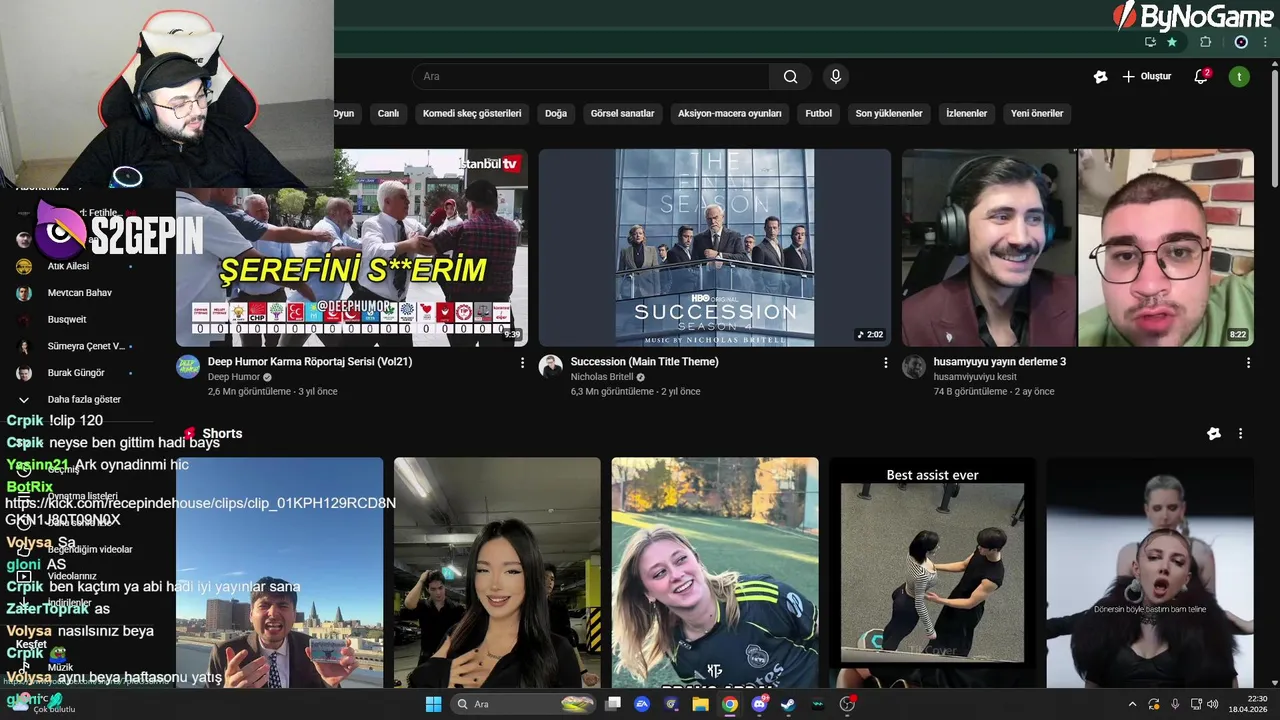Image resolution: width=1280 pixels, height=720 pixels.
Task: Open the Windows Start button
Action: coord(433,704)
